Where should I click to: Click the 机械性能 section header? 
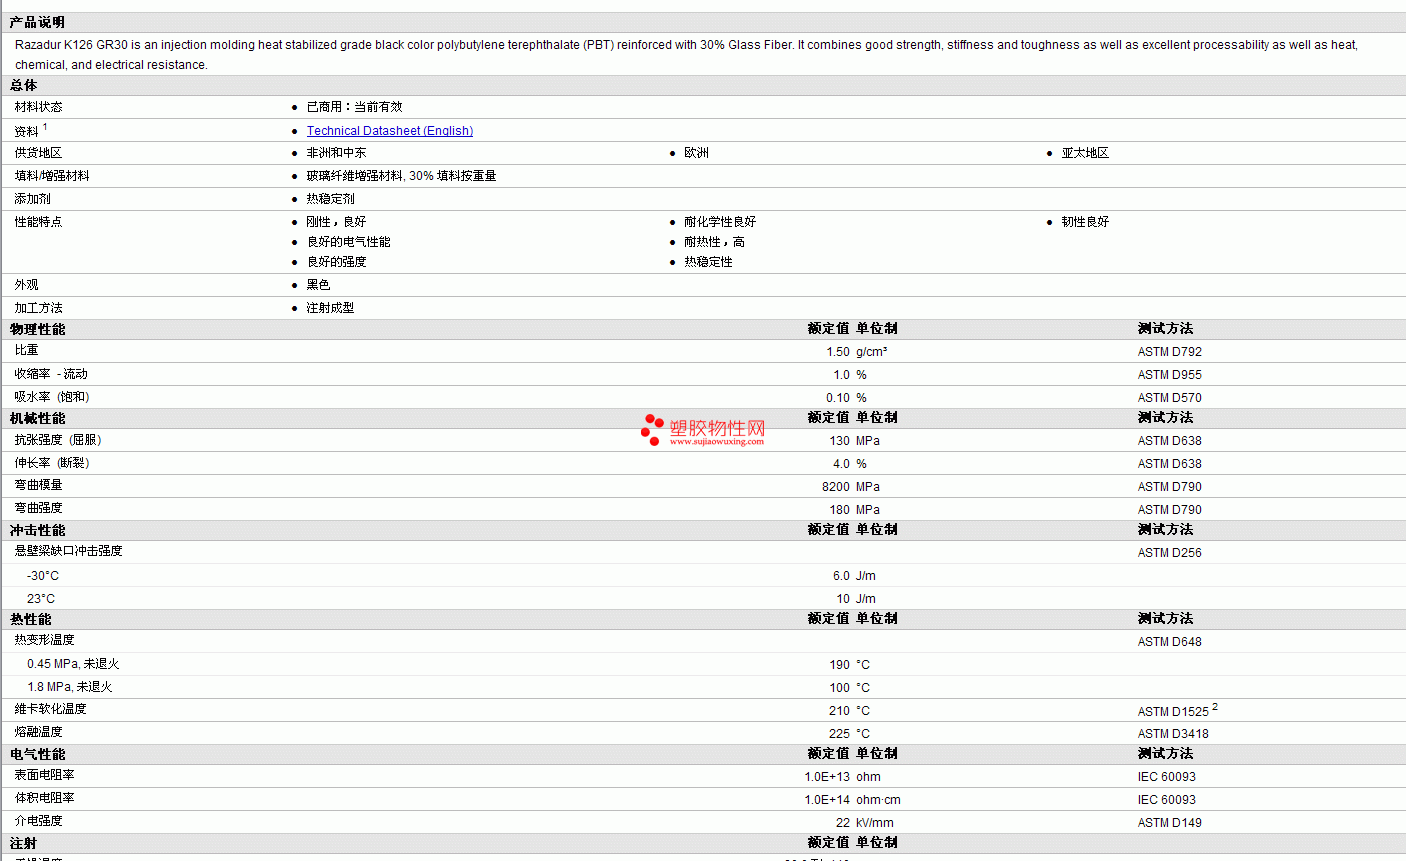[x=37, y=418]
